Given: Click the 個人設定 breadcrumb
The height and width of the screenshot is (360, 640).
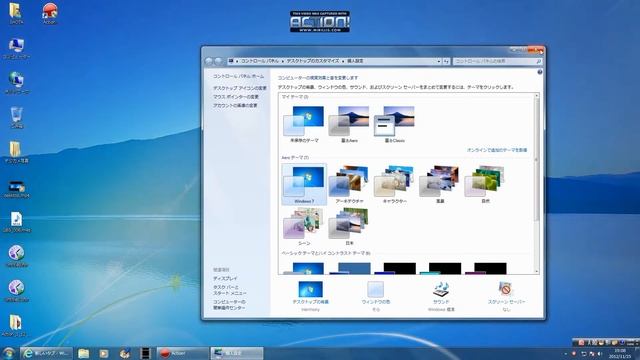Looking at the screenshot, I should [x=355, y=61].
